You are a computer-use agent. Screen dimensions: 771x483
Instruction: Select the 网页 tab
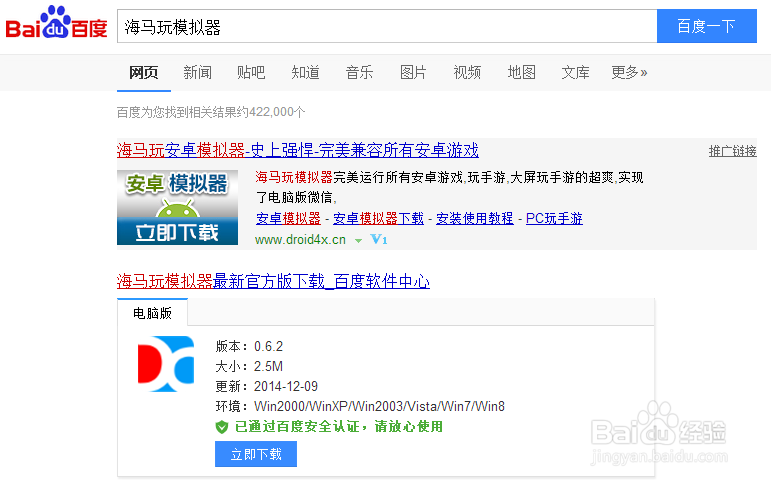pos(144,73)
